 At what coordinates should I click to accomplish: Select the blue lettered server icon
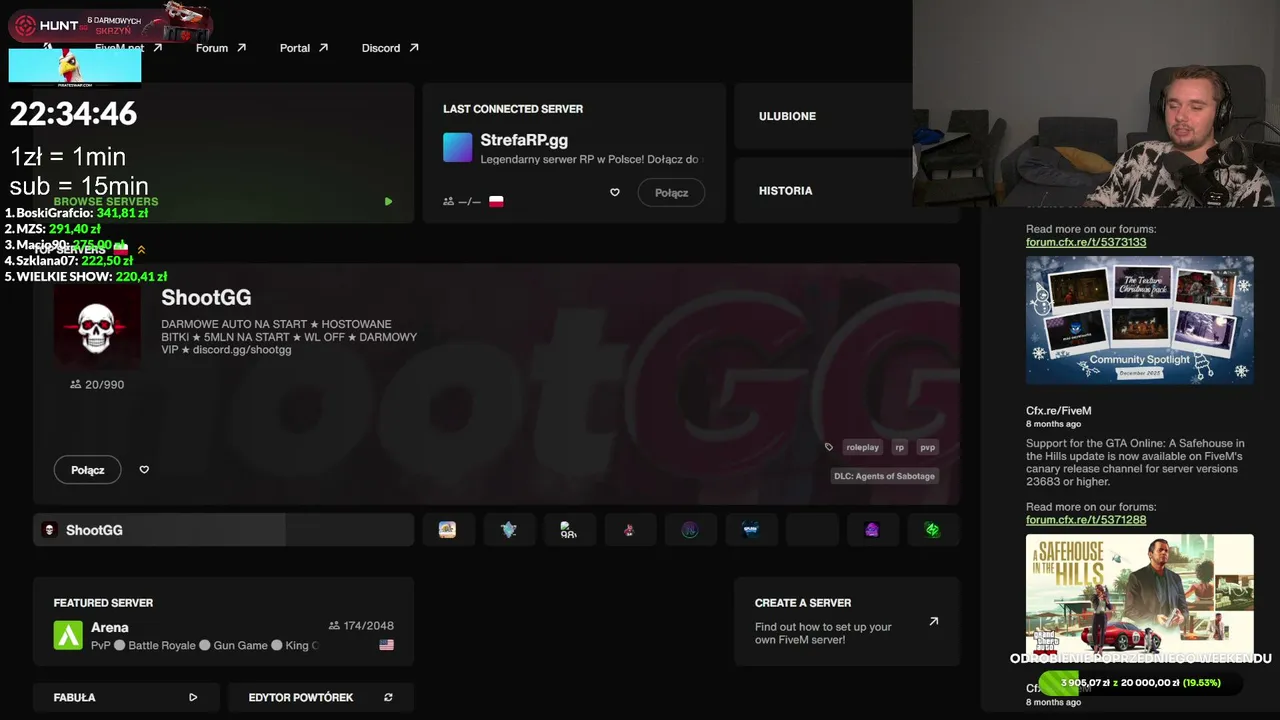click(x=751, y=530)
